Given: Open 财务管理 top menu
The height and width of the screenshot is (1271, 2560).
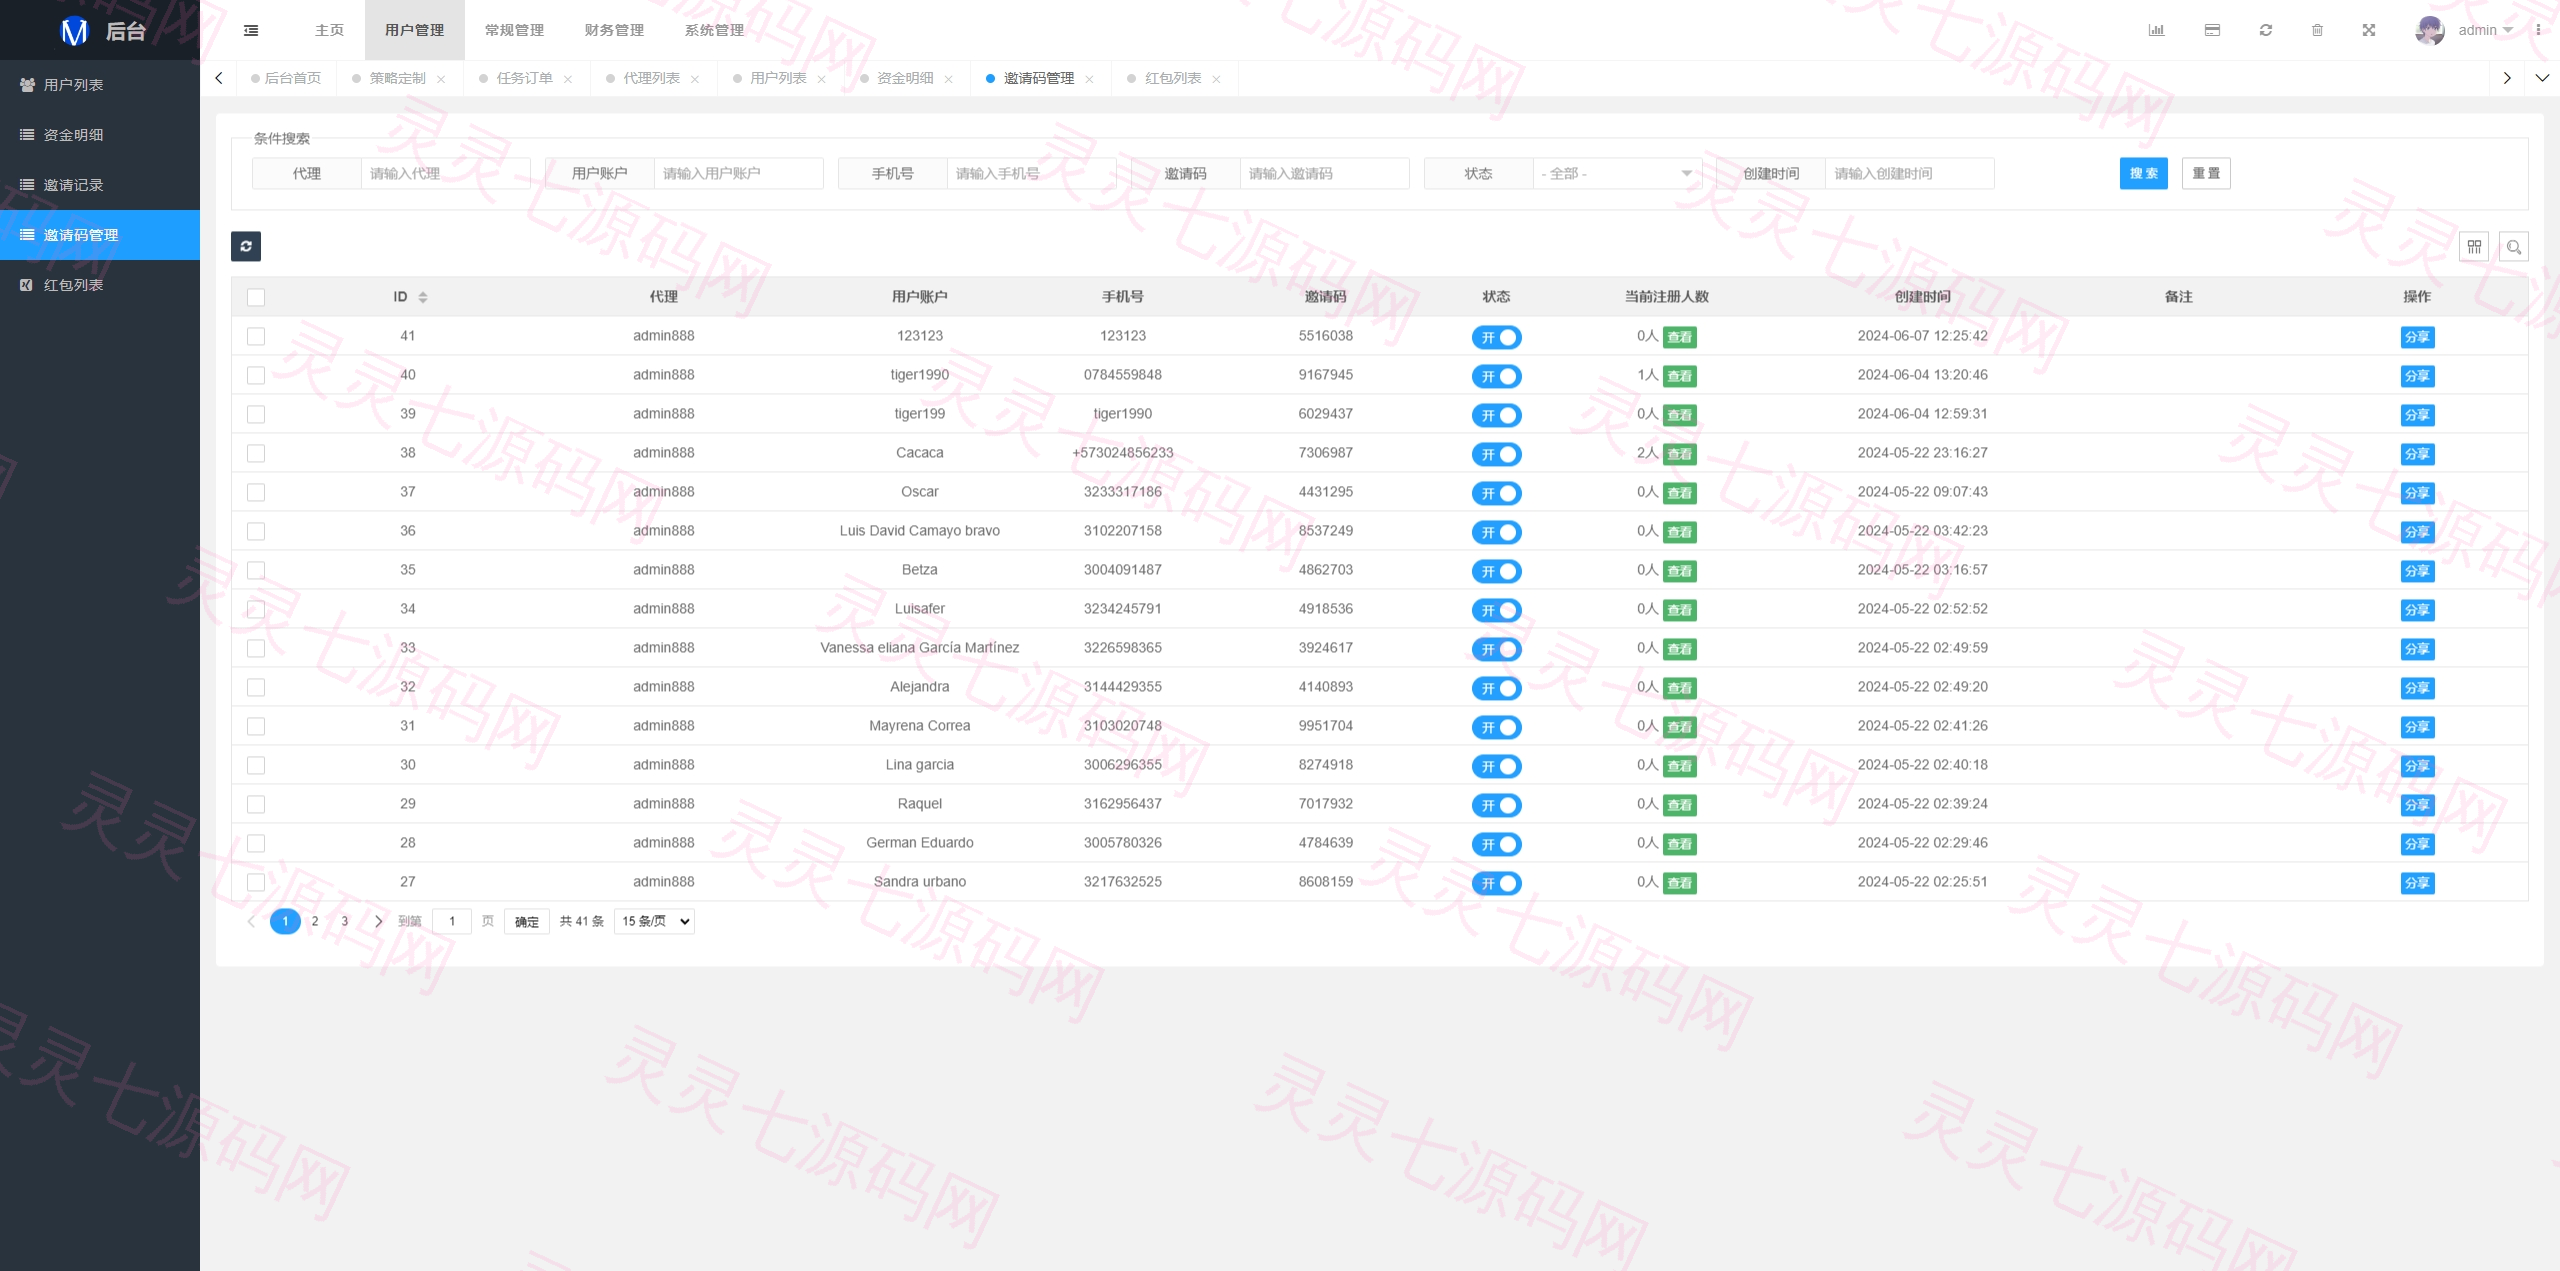Looking at the screenshot, I should pos(615,30).
